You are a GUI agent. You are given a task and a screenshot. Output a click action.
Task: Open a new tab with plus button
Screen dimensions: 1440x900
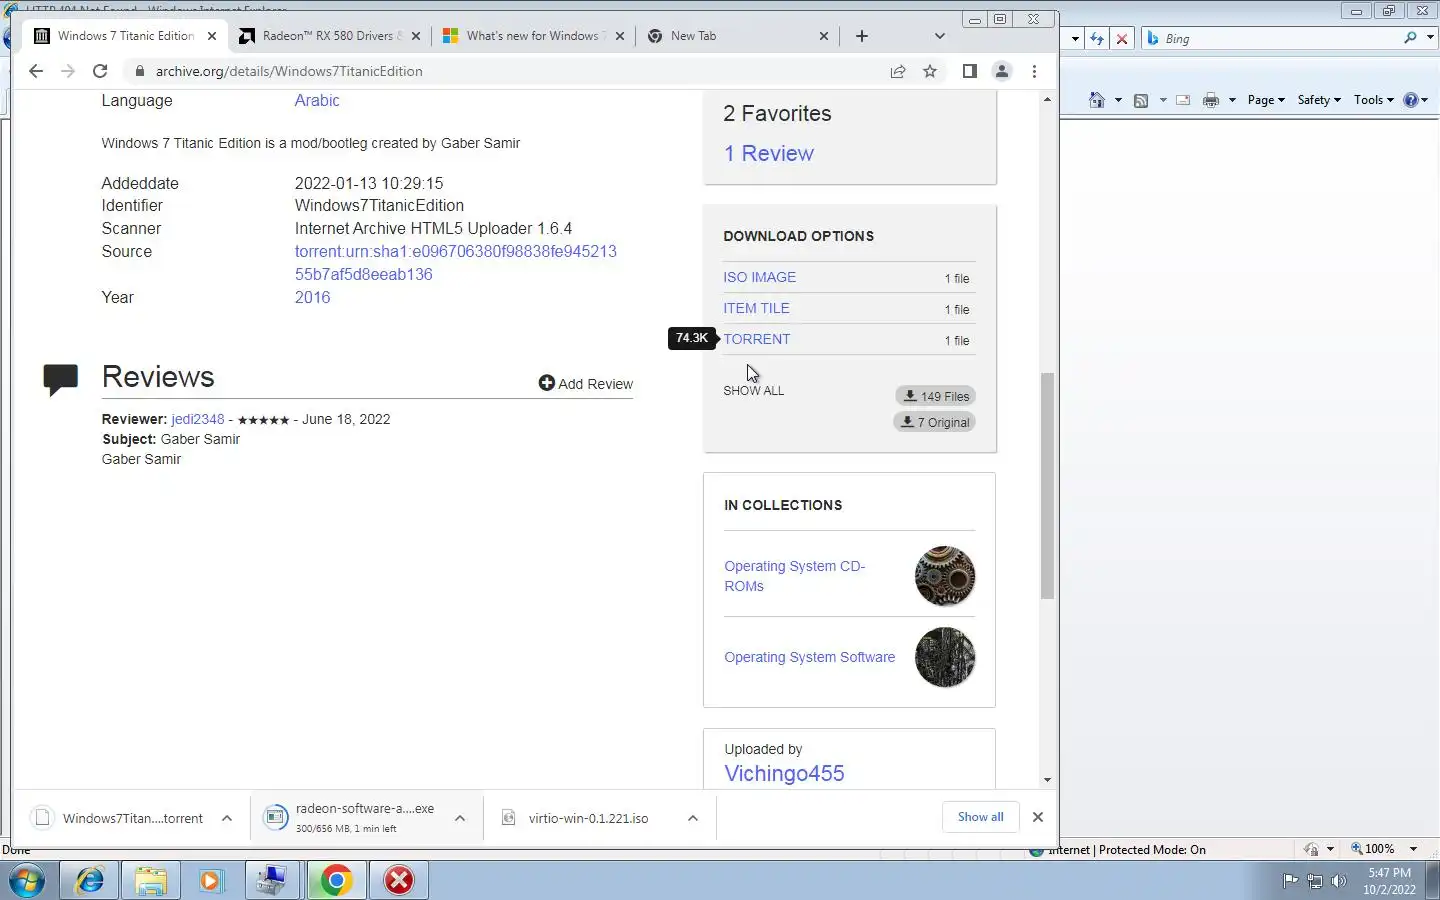tap(862, 36)
